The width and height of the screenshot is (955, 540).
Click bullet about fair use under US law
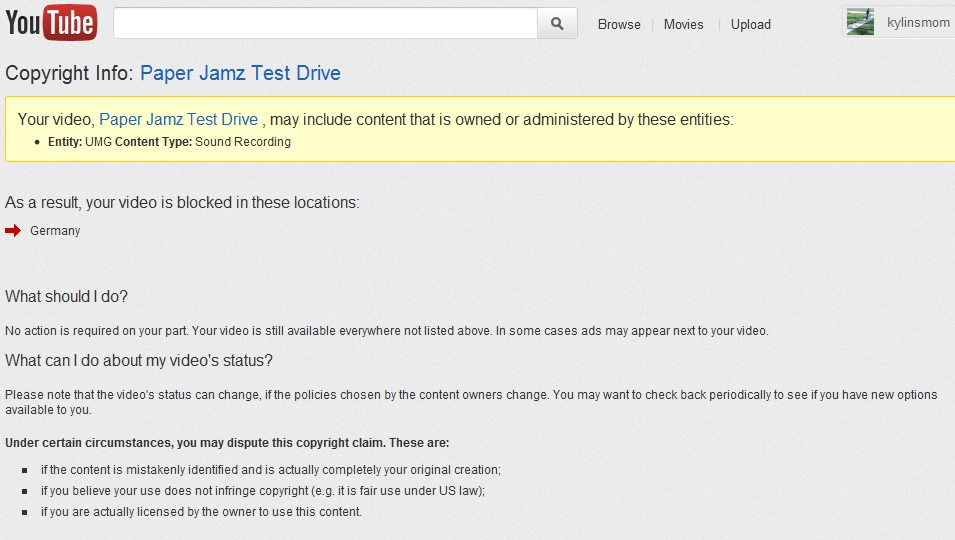[x=263, y=491]
